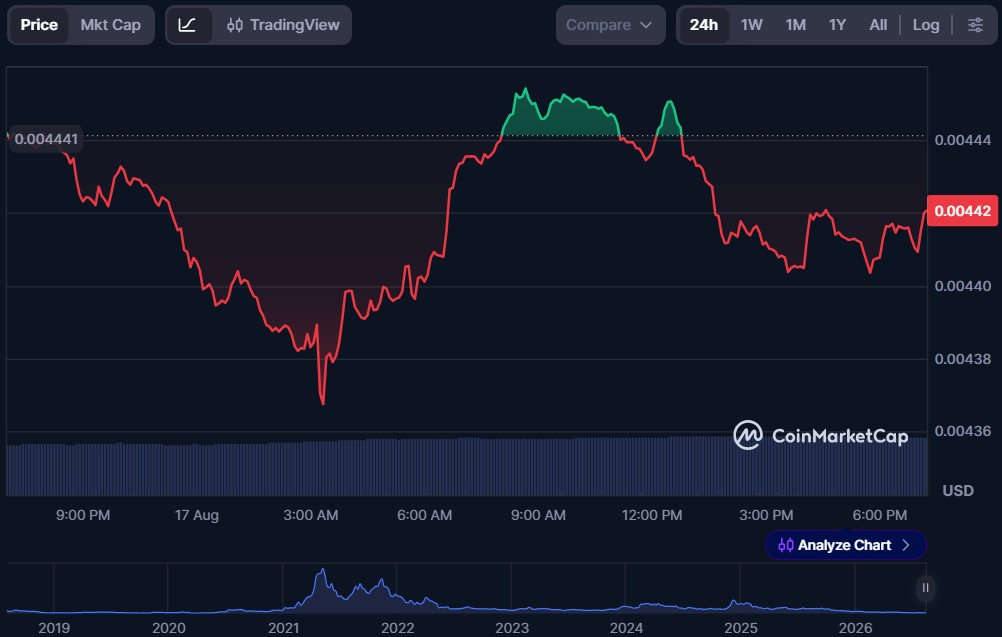This screenshot has height=637, width=1002.
Task: Click the 3:00 AM time label
Action: [x=311, y=515]
